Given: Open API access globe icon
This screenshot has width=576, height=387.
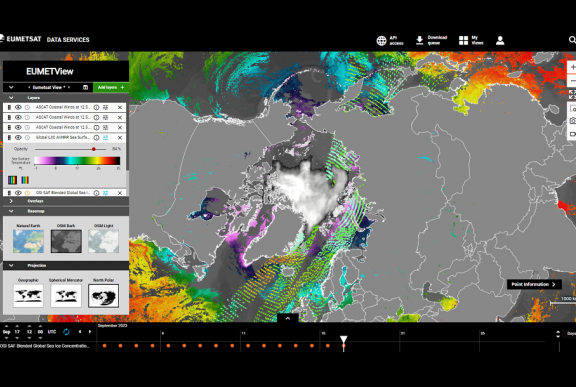Looking at the screenshot, I should [x=381, y=40].
